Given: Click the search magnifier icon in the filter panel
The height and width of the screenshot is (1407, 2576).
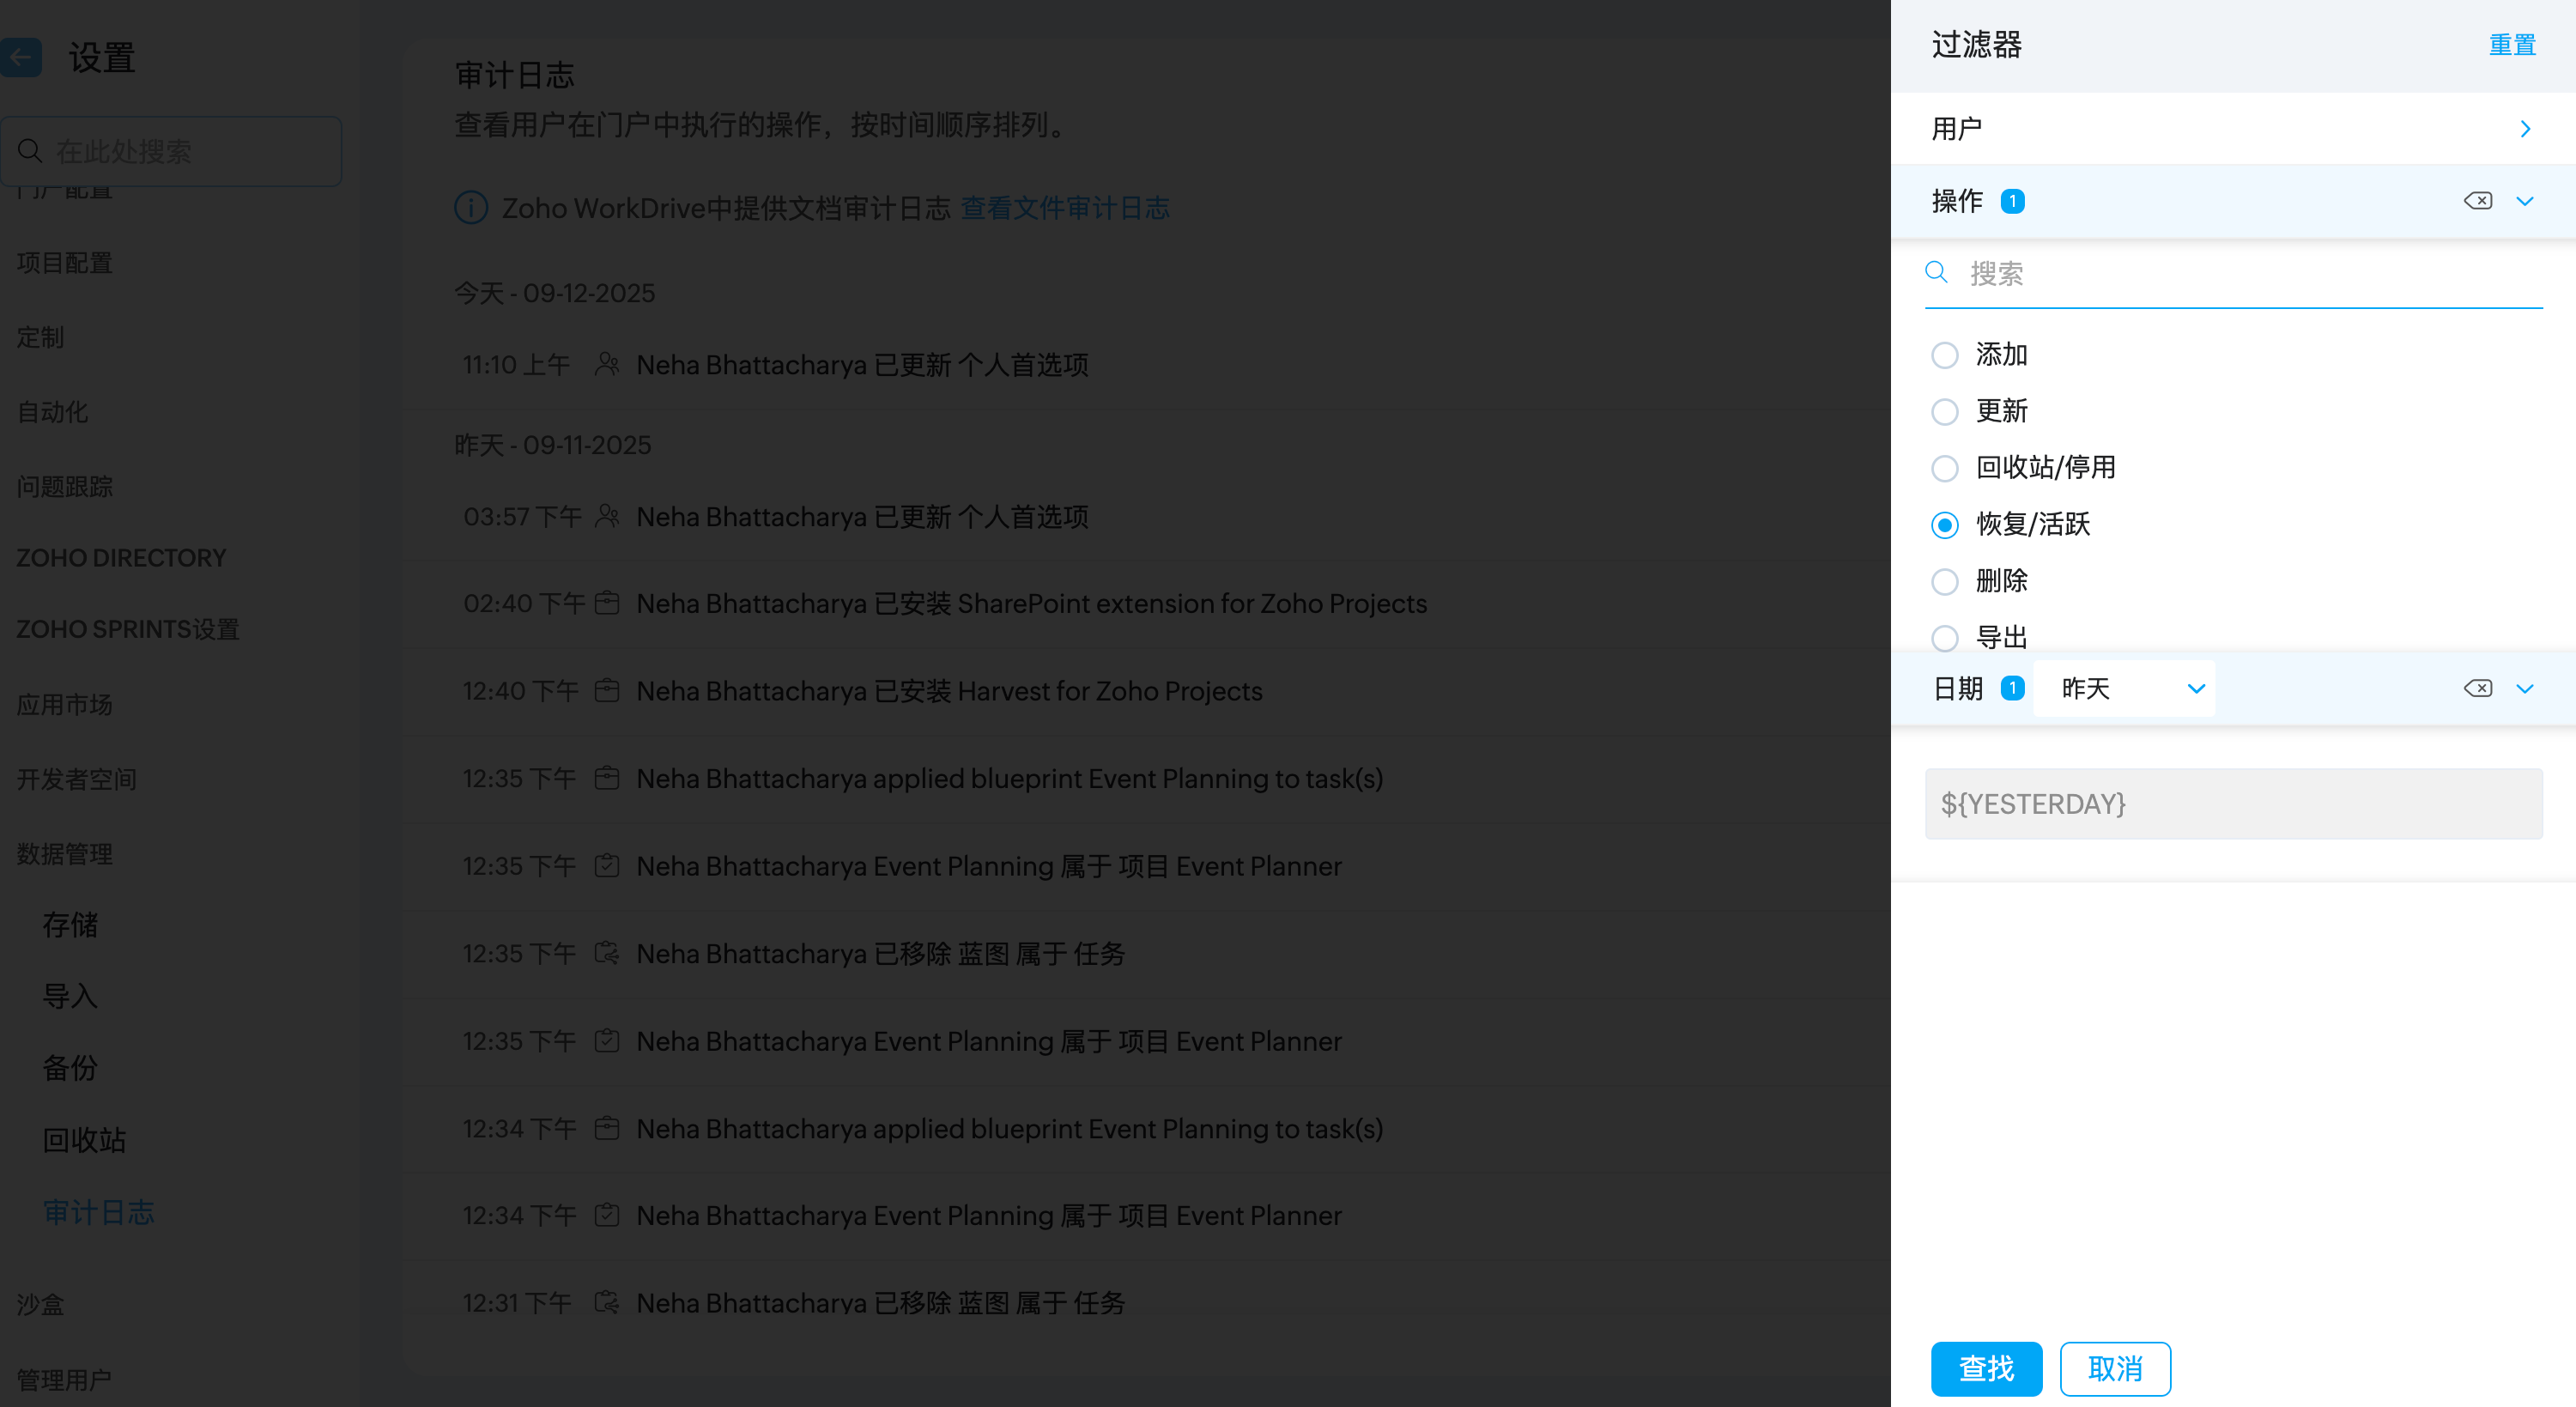Looking at the screenshot, I should (x=1936, y=273).
